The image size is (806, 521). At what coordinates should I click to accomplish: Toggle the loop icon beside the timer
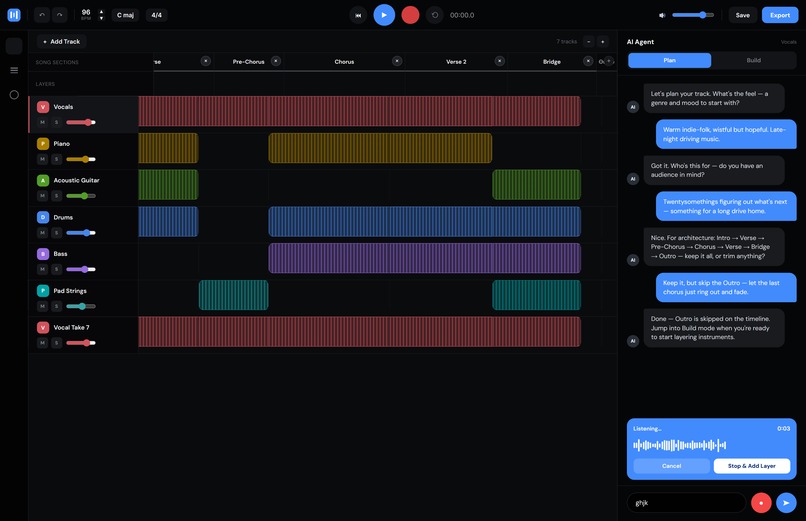435,15
